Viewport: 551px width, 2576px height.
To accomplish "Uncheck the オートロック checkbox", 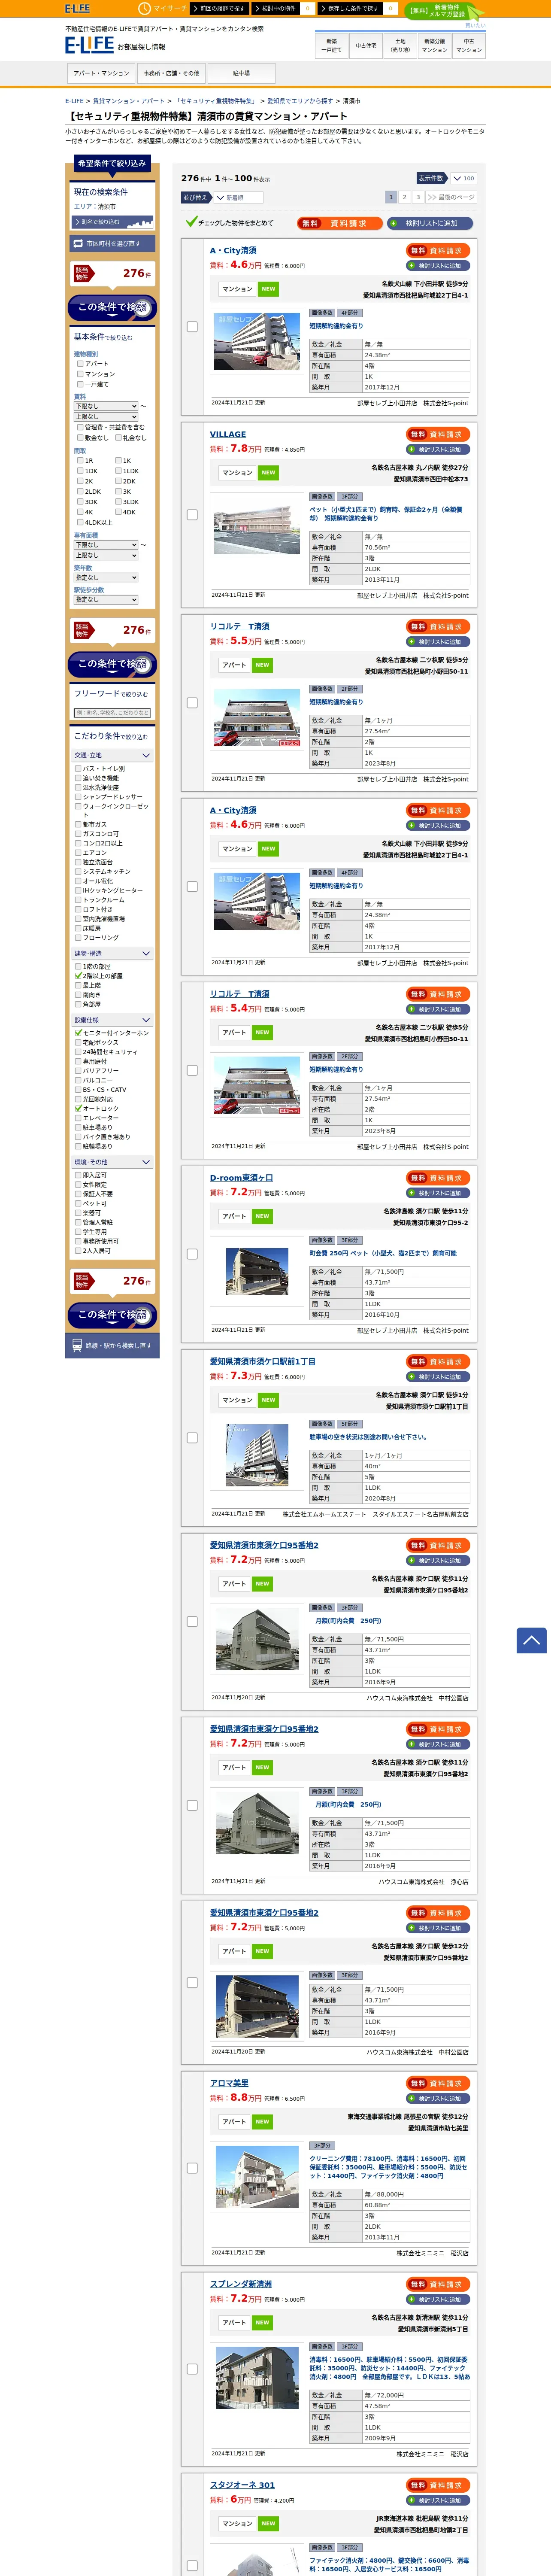I will click(x=78, y=1108).
